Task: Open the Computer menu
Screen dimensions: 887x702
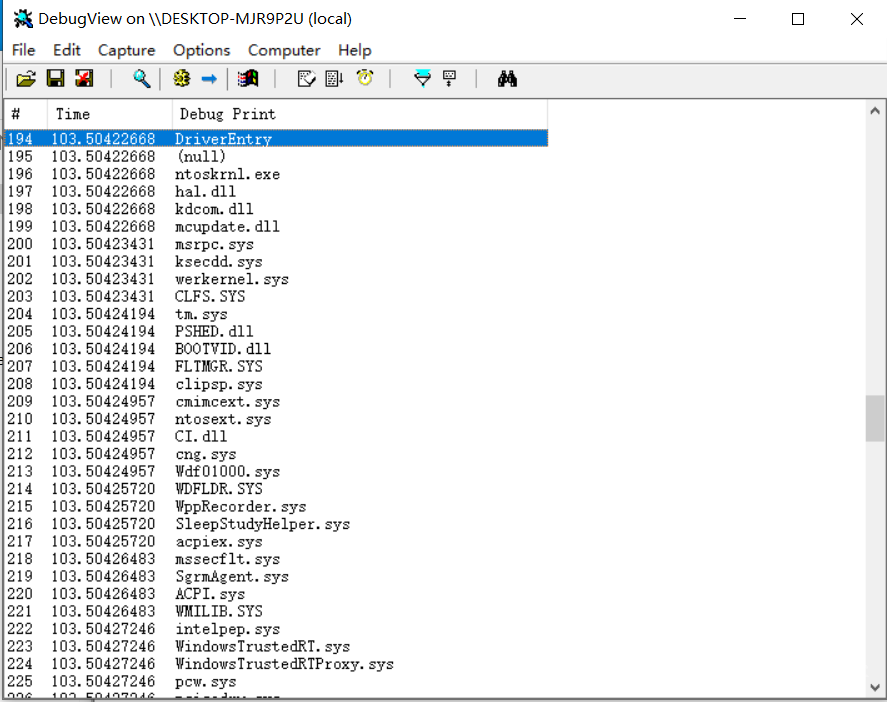Action: click(x=284, y=50)
